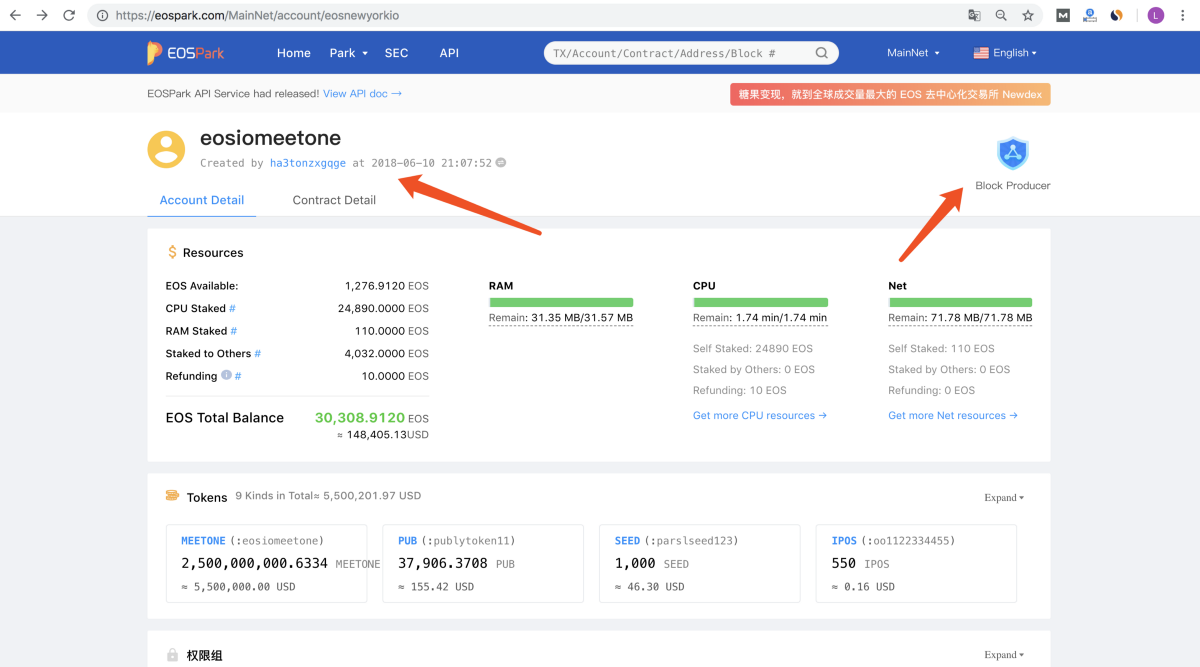Click the US flag language icon
1200x667 pixels.
click(x=981, y=53)
